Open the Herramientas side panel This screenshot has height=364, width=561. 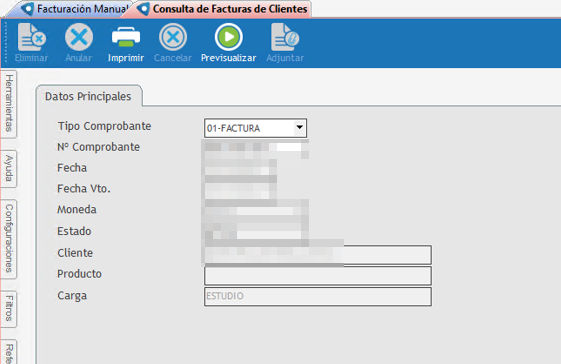[9, 104]
